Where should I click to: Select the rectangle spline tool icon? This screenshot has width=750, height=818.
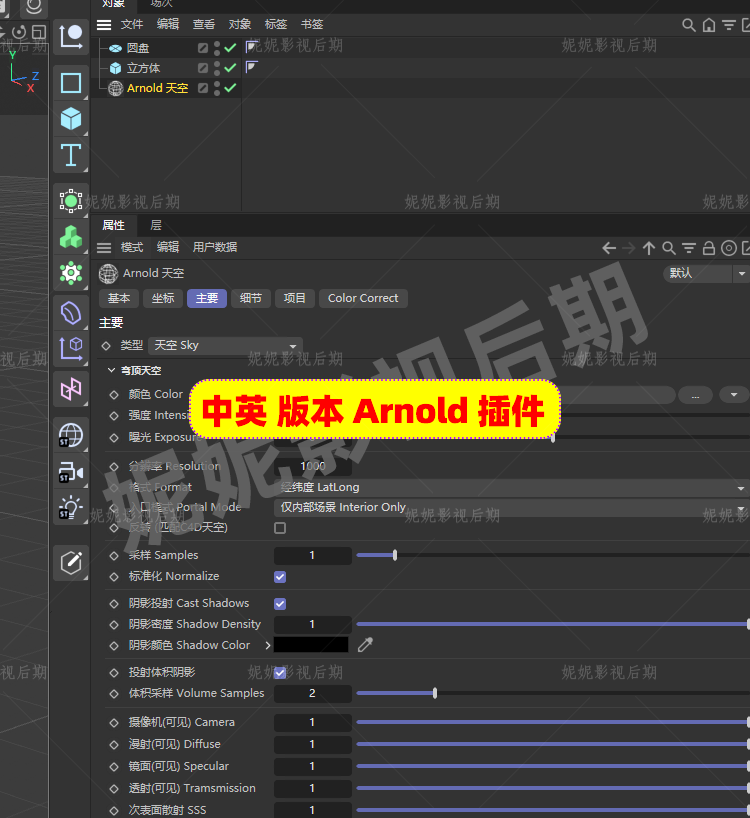coord(71,82)
